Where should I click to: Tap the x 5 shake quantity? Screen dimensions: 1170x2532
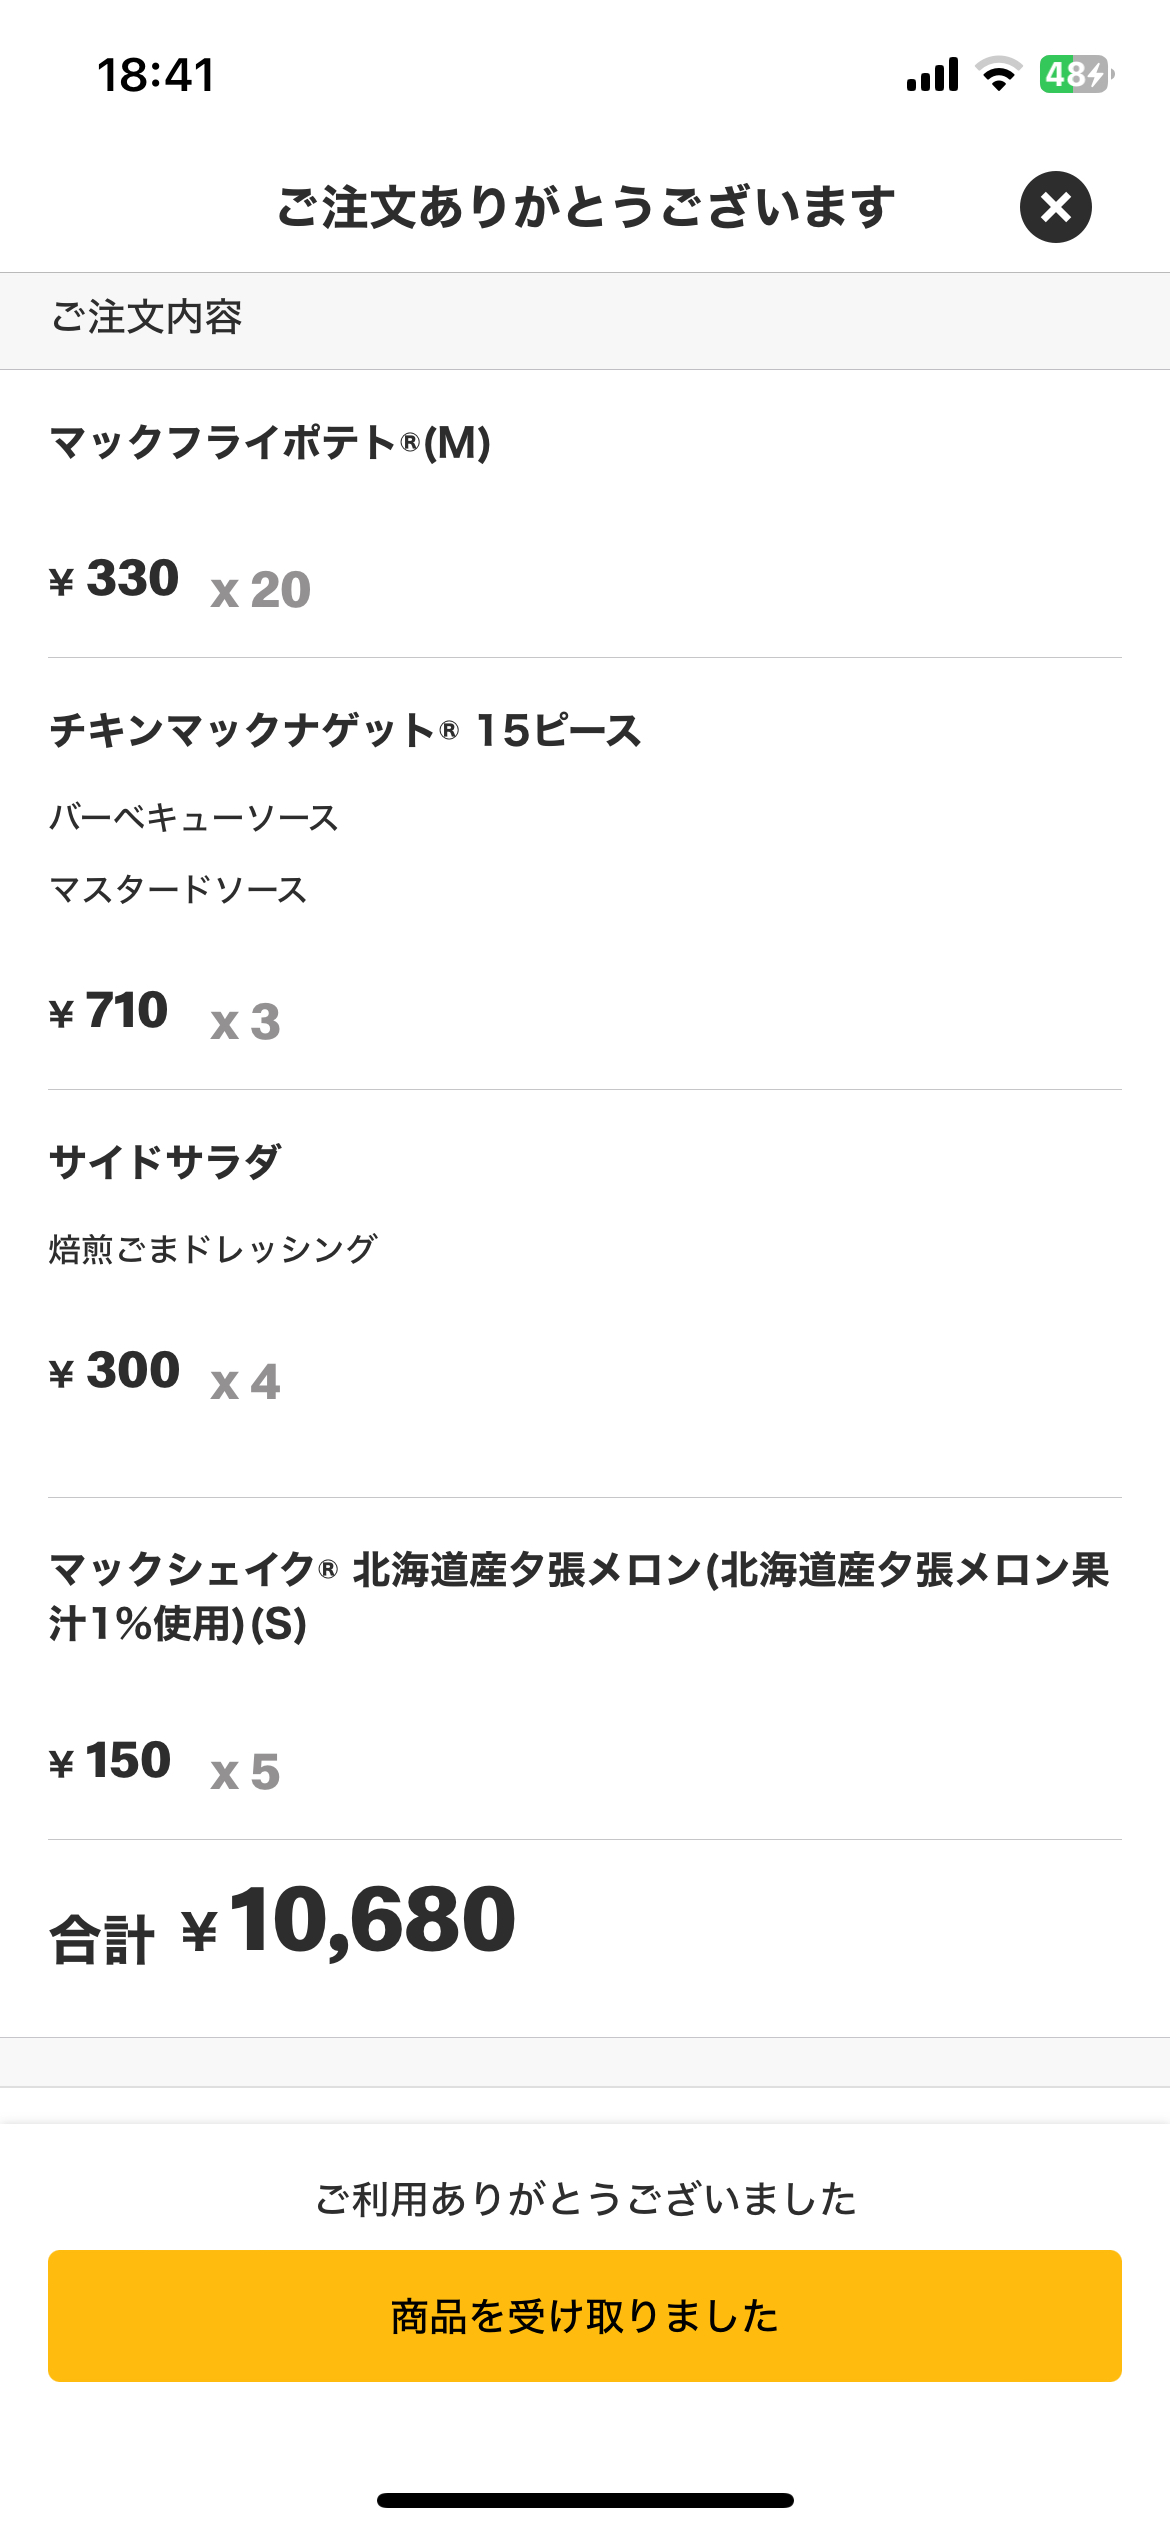(x=245, y=1772)
